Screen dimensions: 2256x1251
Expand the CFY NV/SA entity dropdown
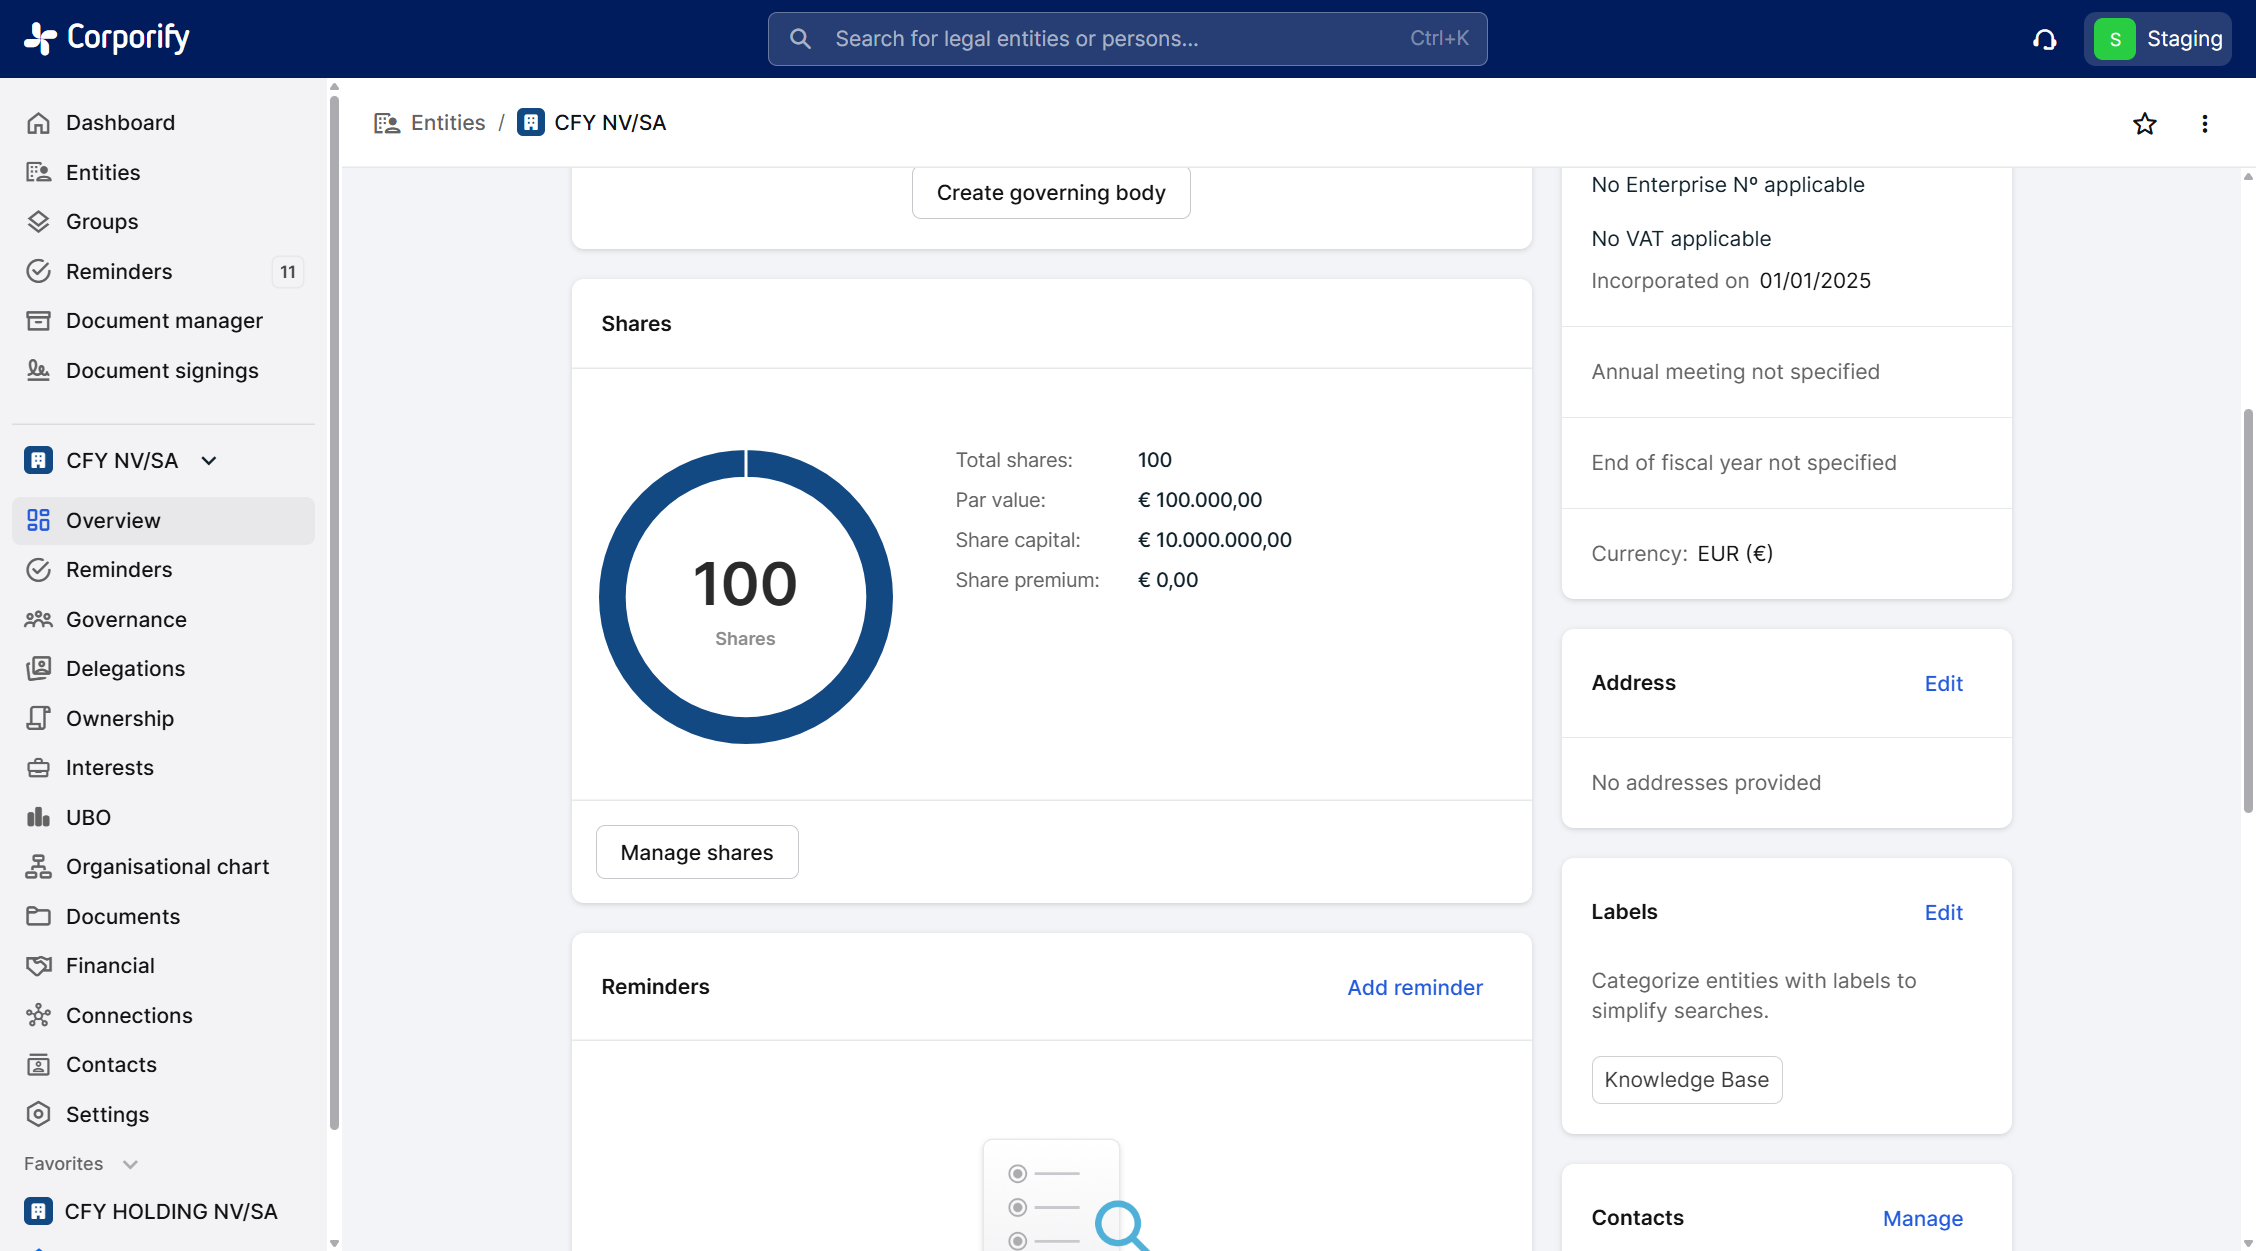[209, 461]
